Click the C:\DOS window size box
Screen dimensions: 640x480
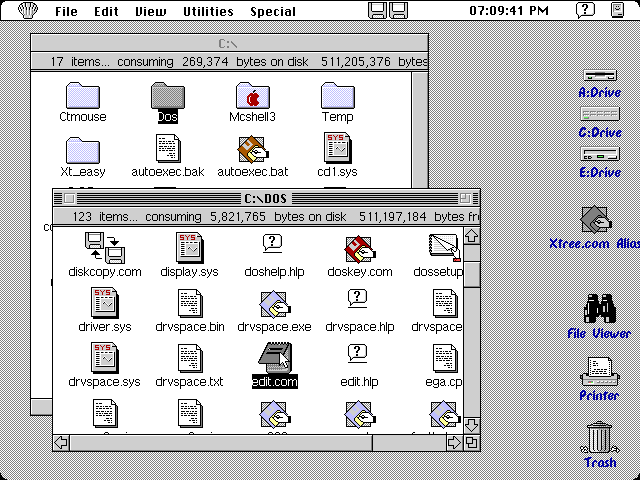pos(472,442)
